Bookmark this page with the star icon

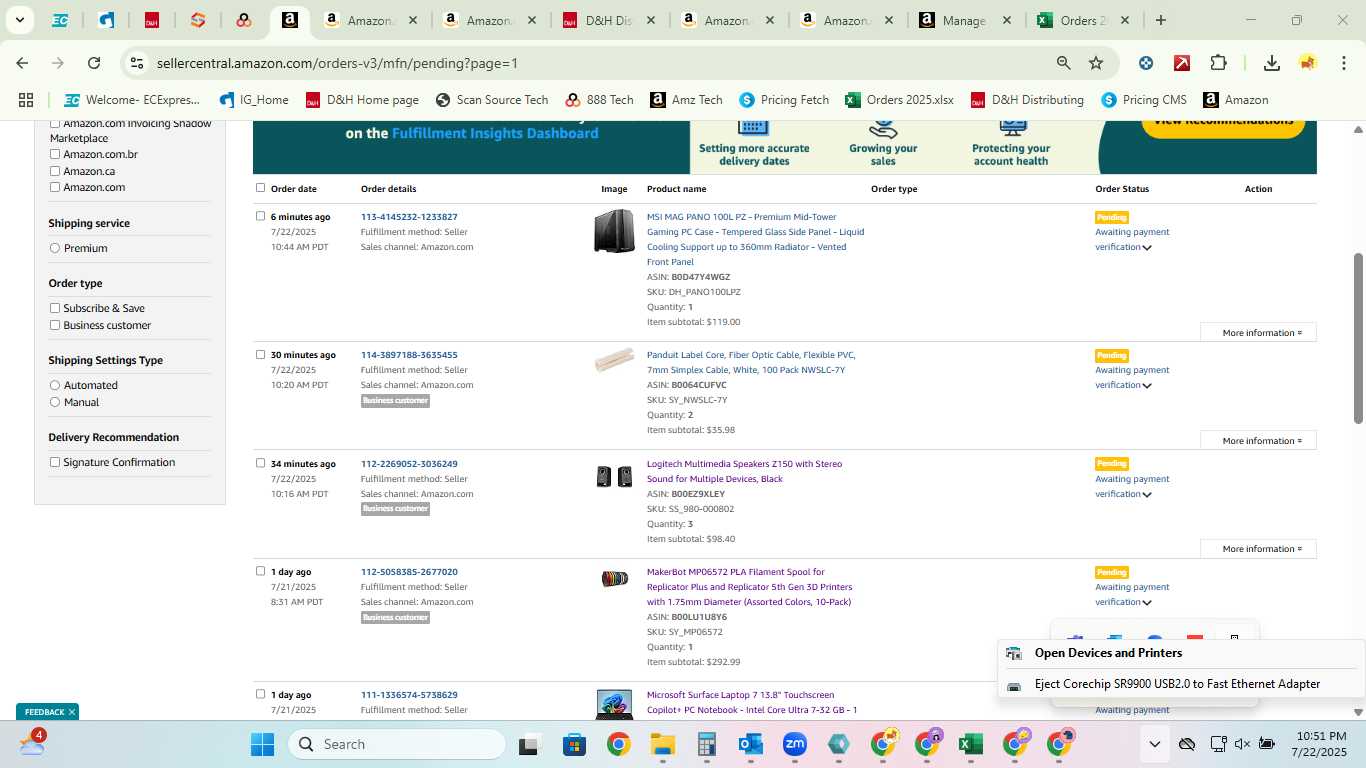click(1096, 63)
